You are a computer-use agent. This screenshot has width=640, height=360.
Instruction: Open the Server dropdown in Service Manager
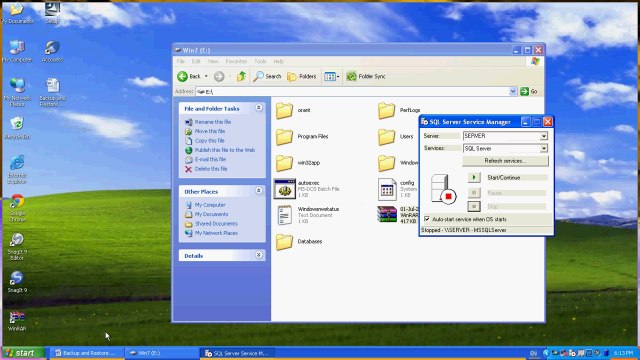pos(543,136)
